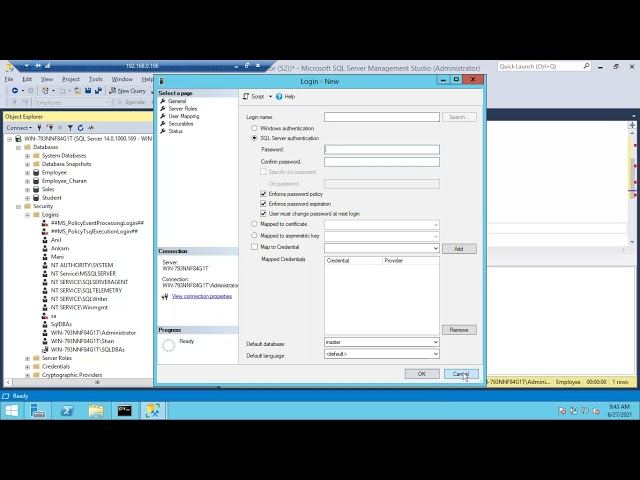Image resolution: width=640 pixels, height=480 pixels.
Task: Click the Help question-mark icon in dialog
Action: point(279,96)
